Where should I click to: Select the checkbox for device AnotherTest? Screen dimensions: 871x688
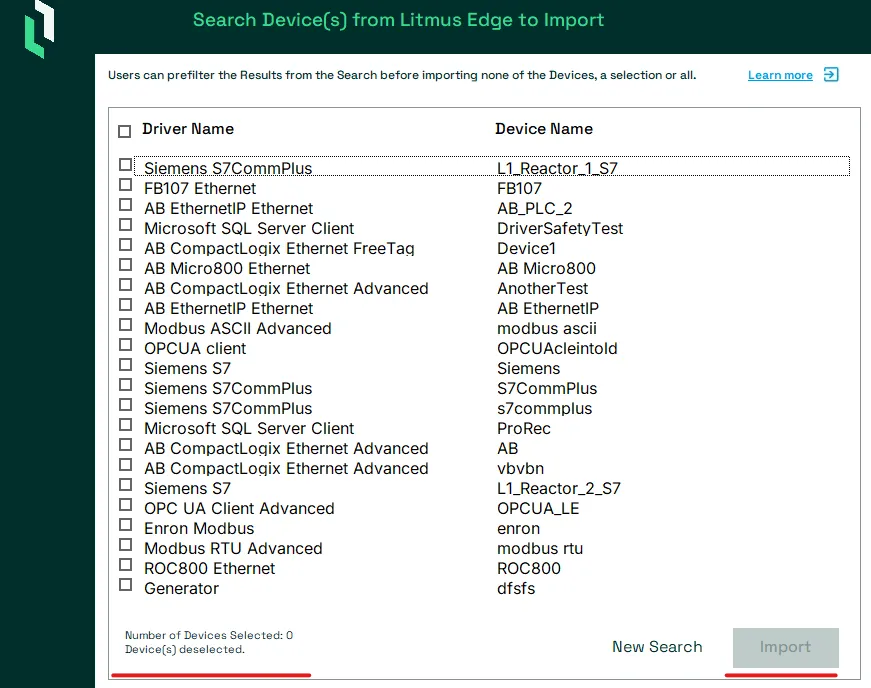pos(126,285)
